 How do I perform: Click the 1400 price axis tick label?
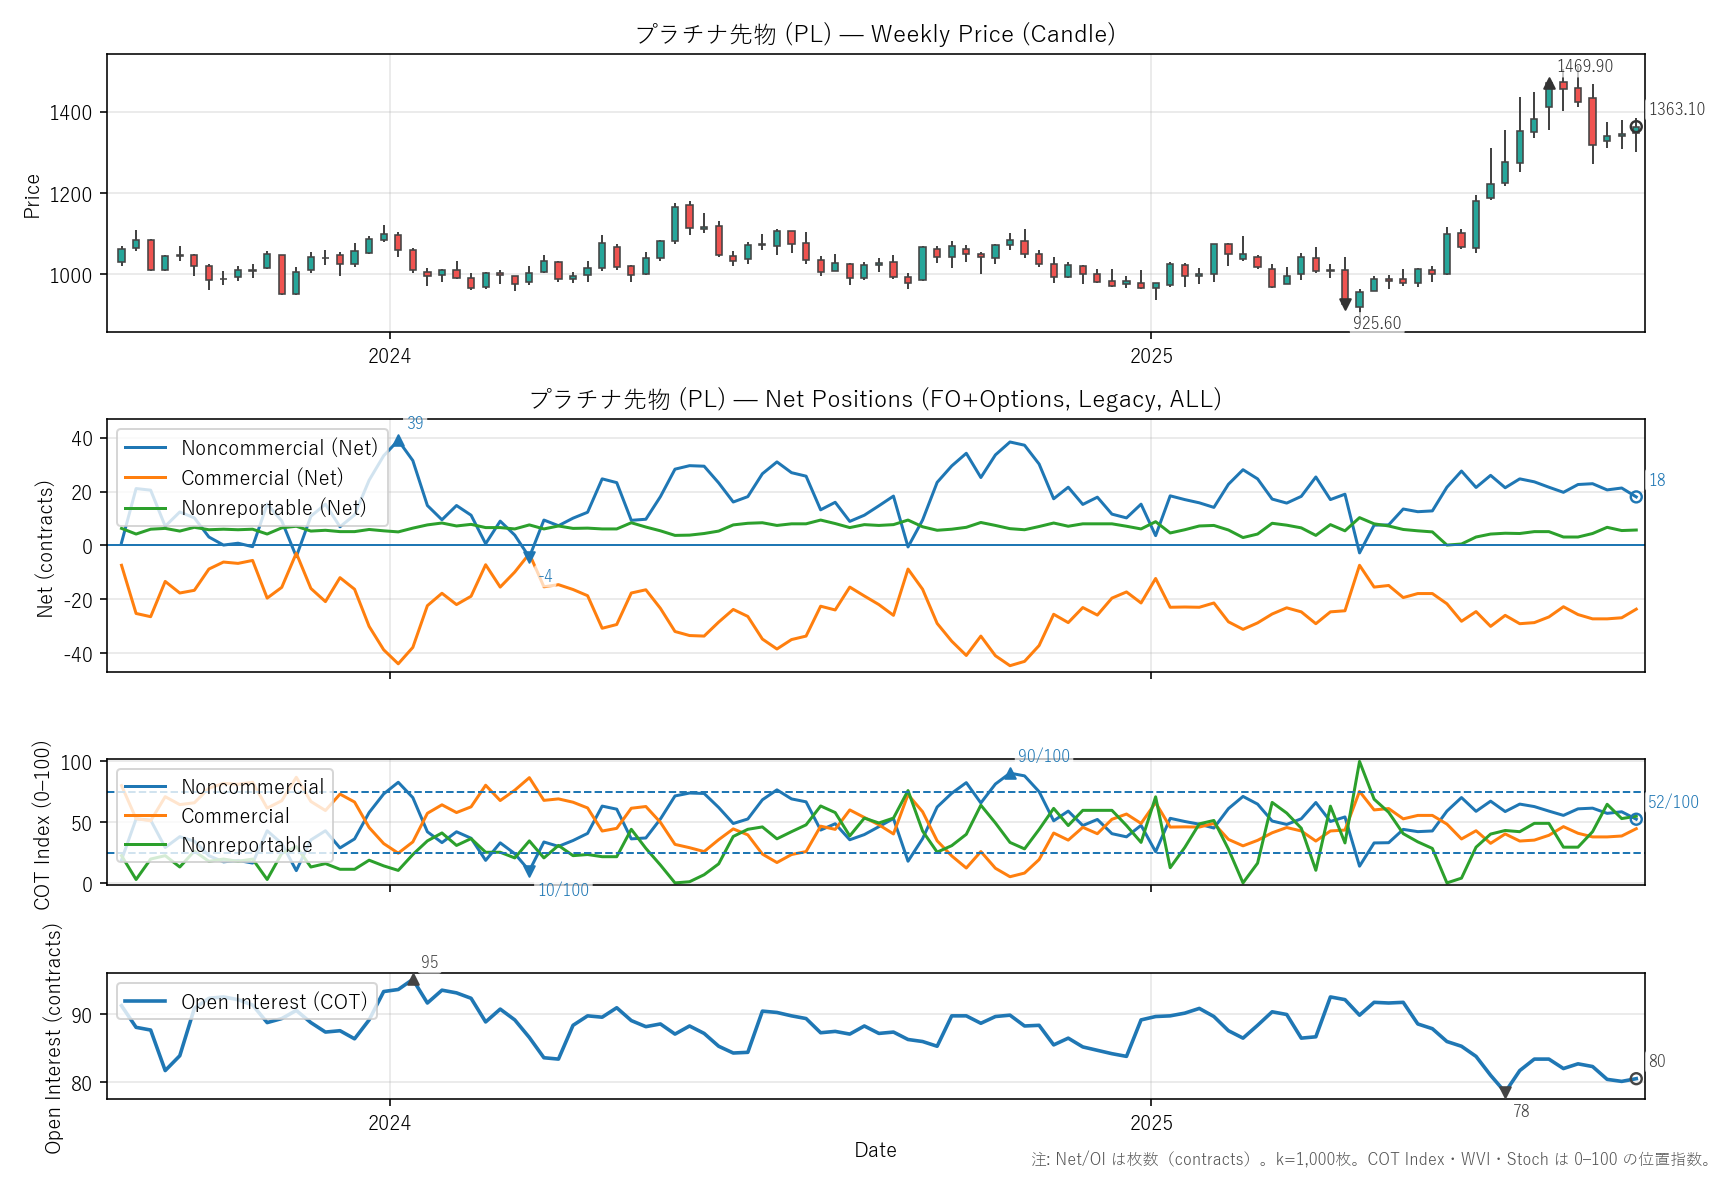click(x=71, y=113)
